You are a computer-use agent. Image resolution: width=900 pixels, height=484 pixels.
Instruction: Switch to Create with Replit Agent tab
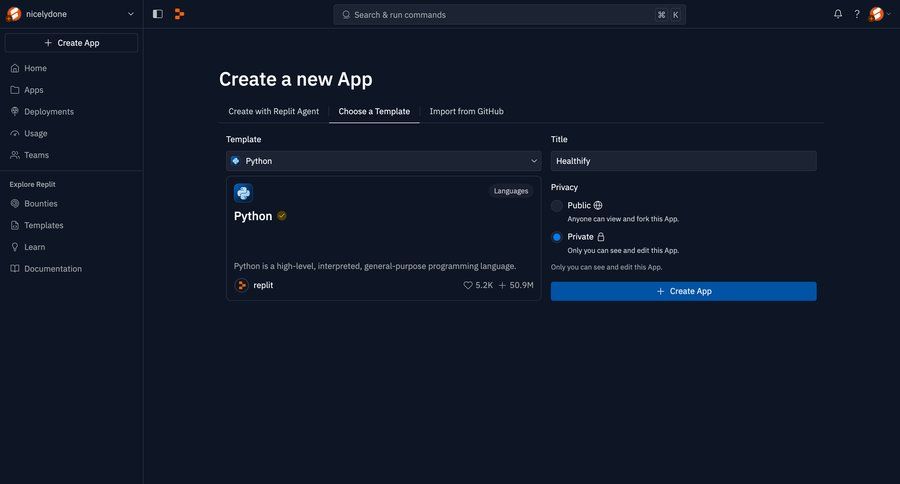pos(273,111)
